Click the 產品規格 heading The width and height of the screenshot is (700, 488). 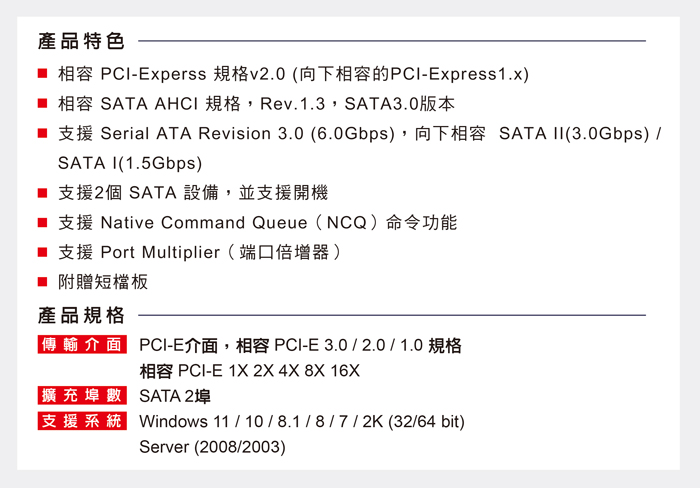pyautogui.click(x=81, y=316)
